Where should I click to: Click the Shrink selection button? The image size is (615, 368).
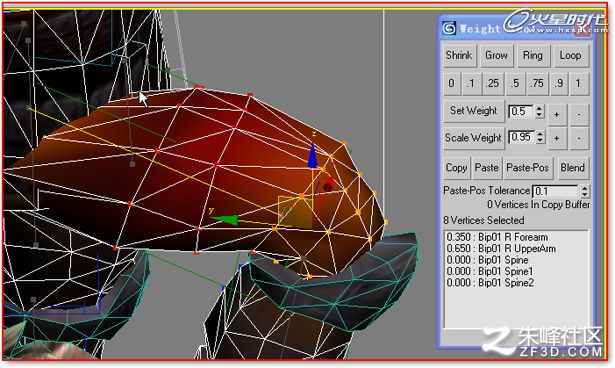pyautogui.click(x=460, y=56)
